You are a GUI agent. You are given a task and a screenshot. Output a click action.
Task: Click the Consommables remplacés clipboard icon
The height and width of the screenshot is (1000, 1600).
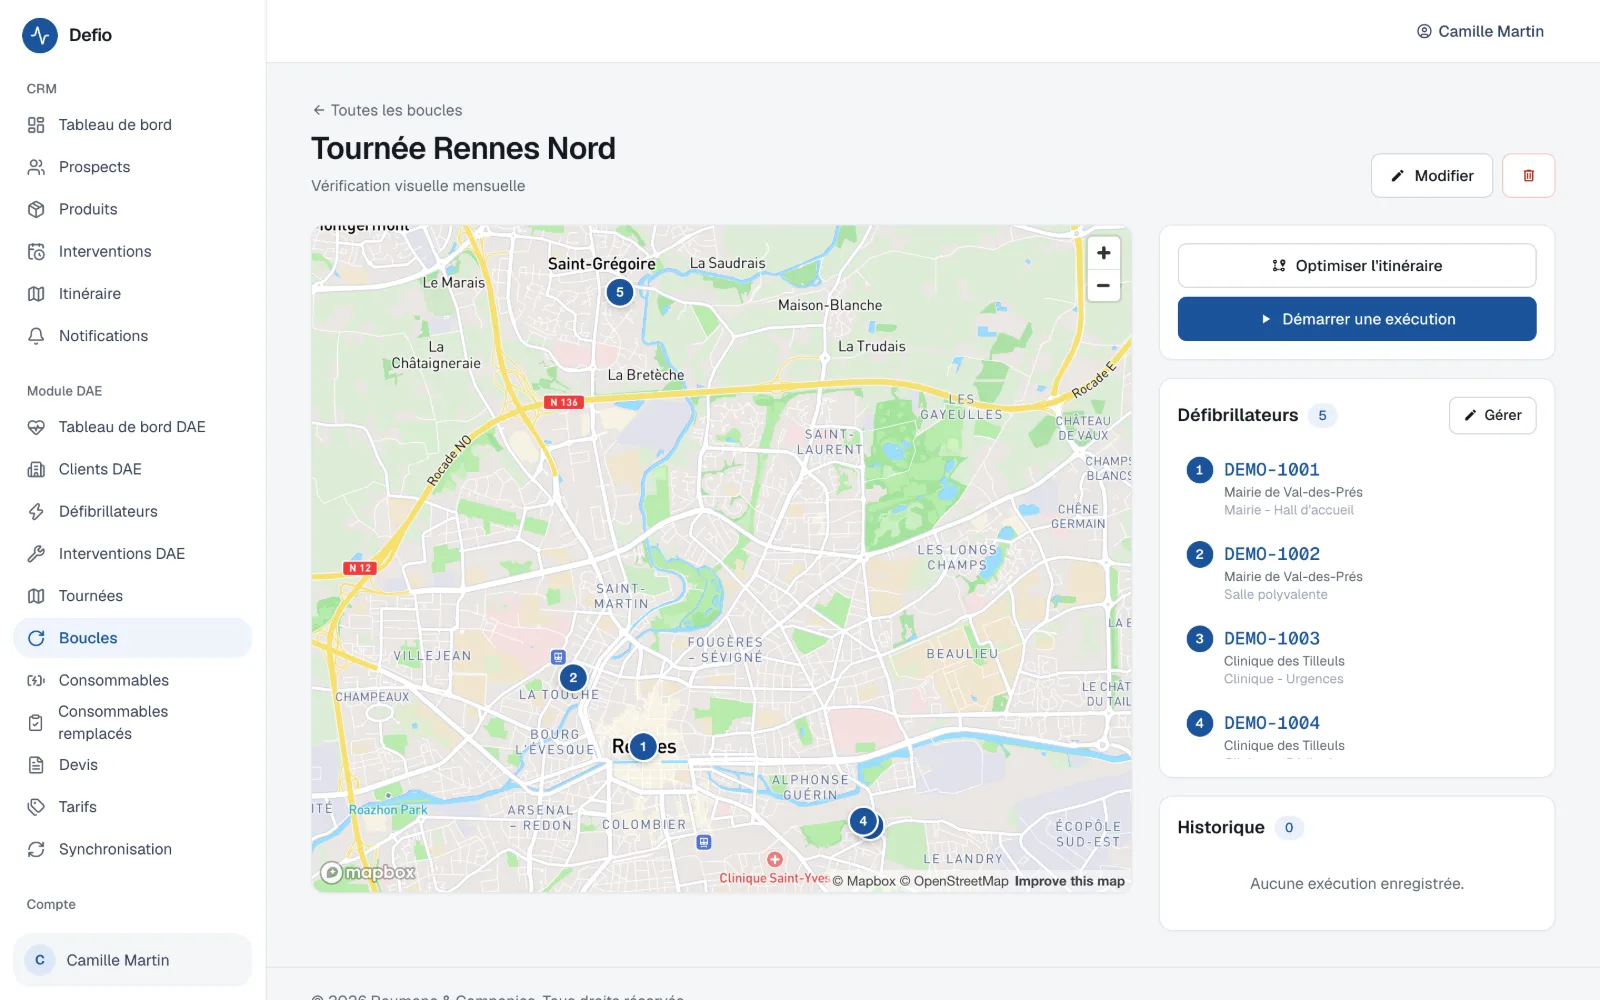[x=36, y=722]
